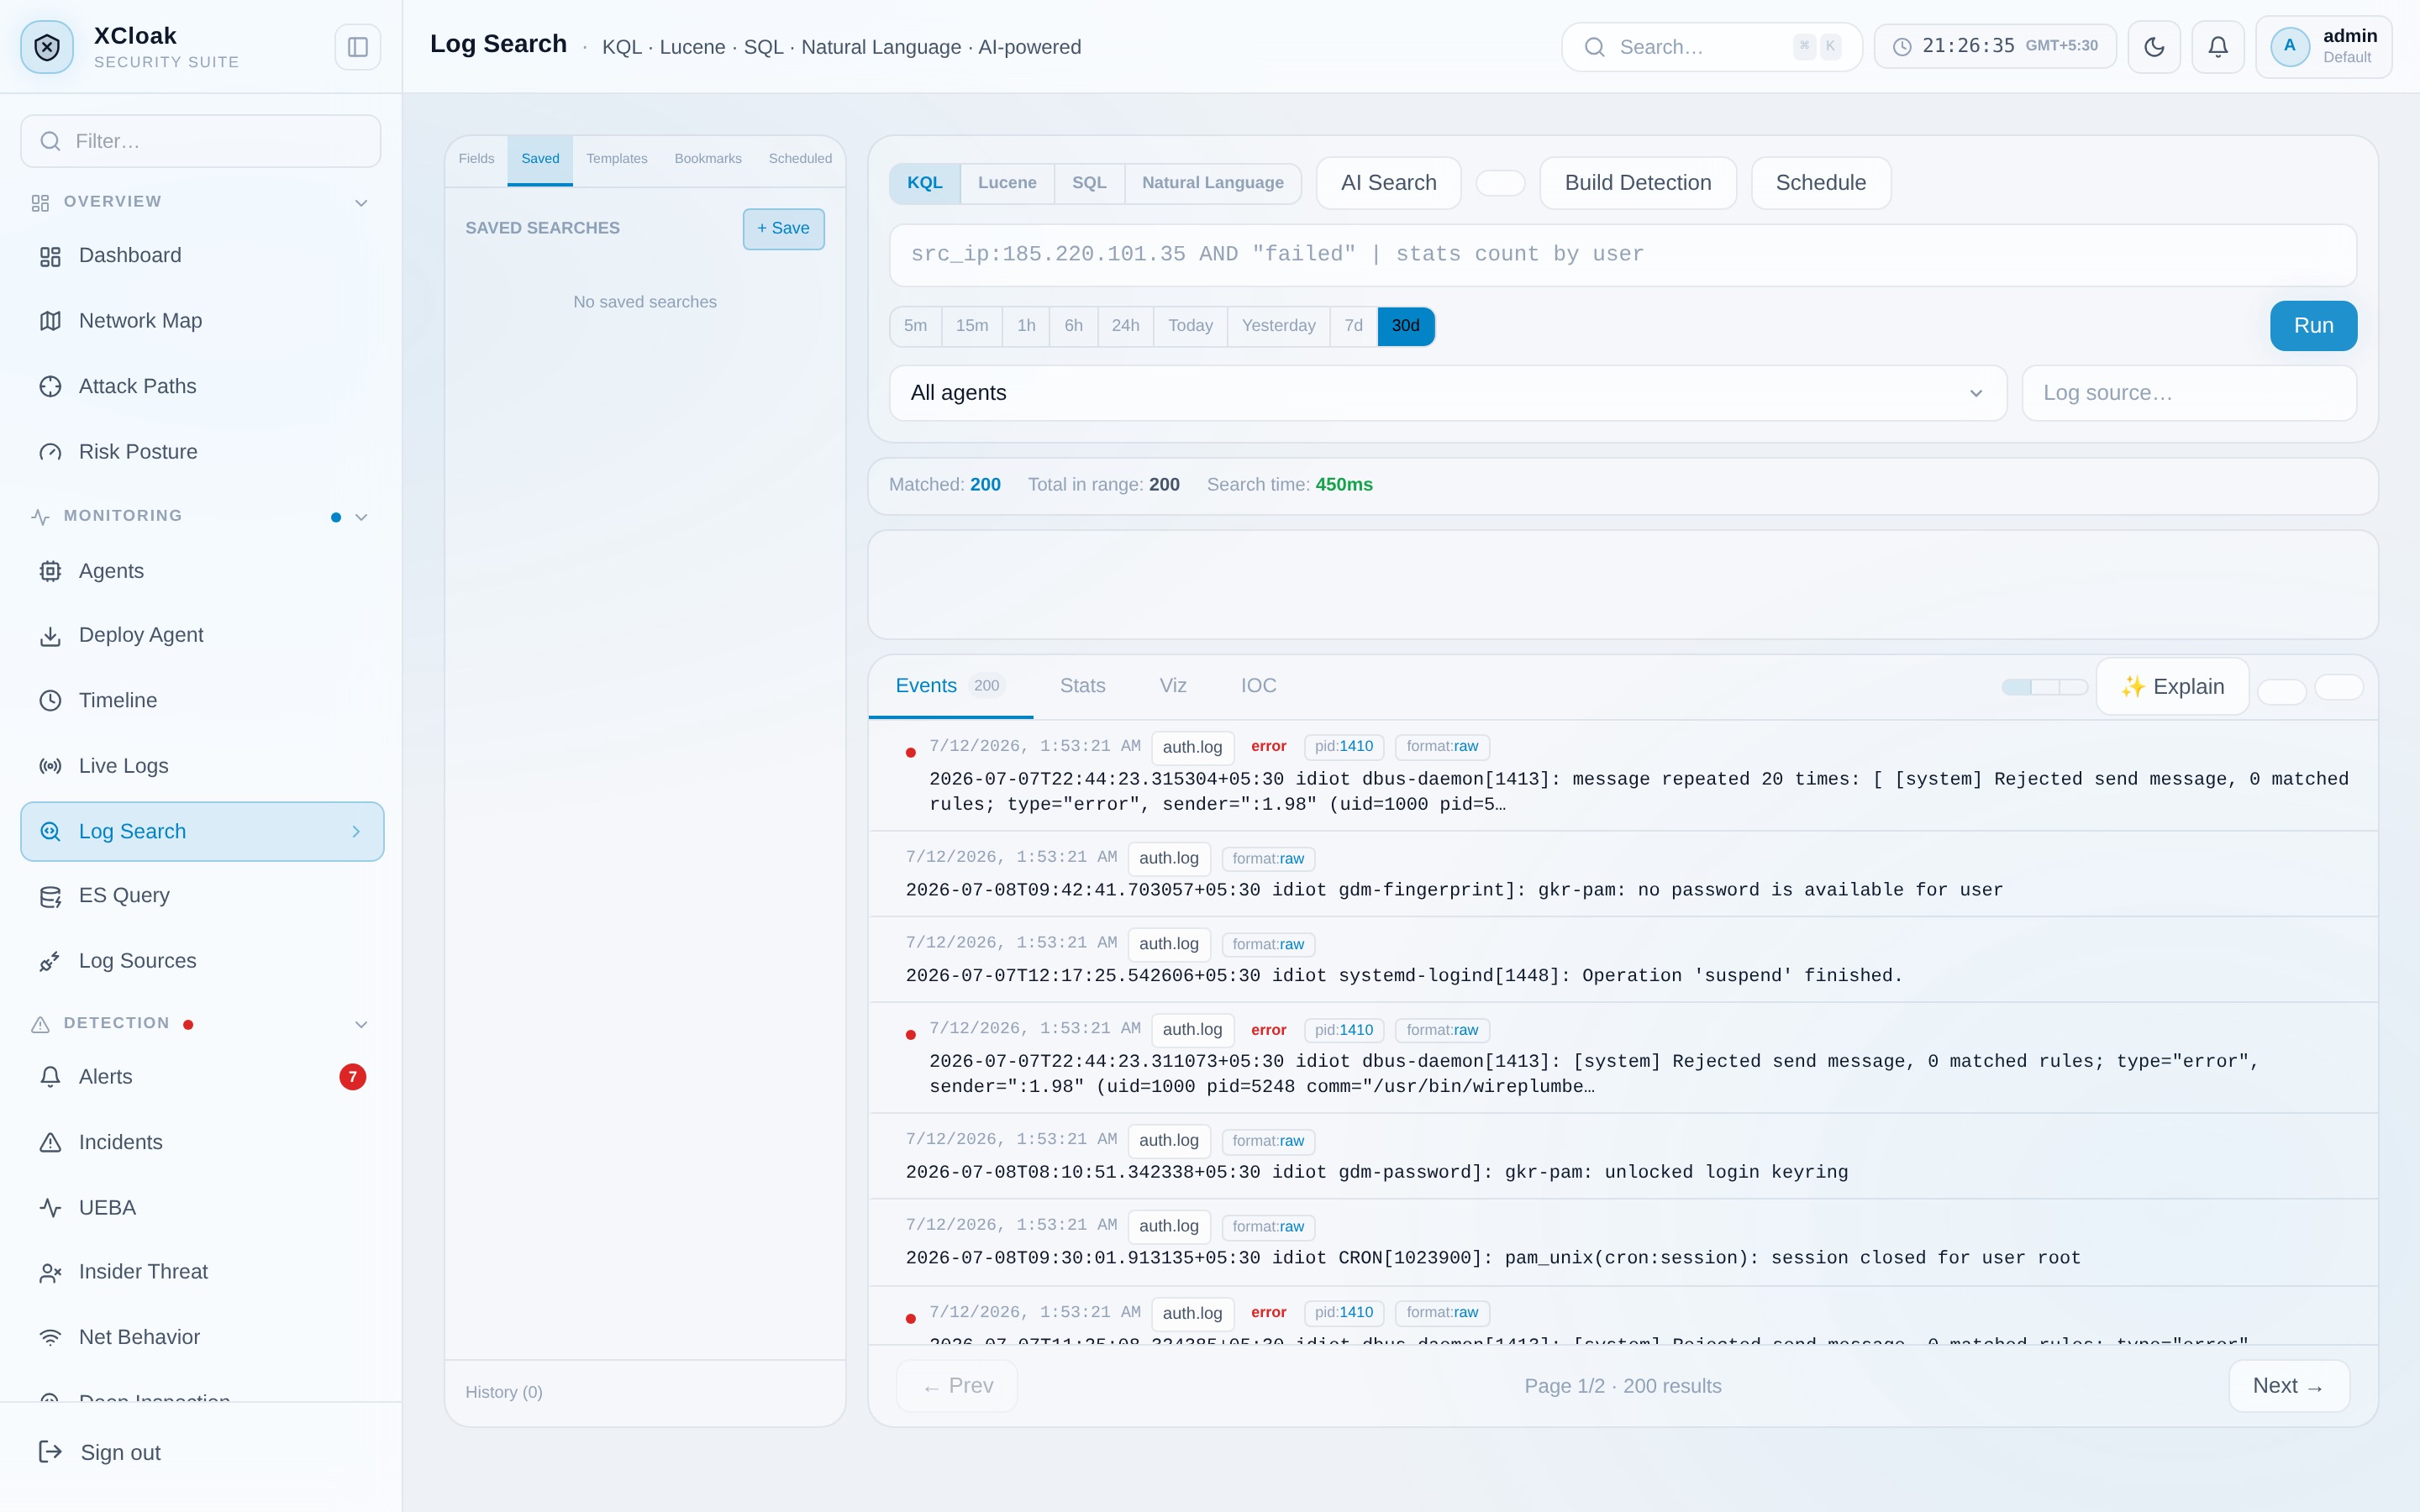Click the Schedule button

point(1820,183)
